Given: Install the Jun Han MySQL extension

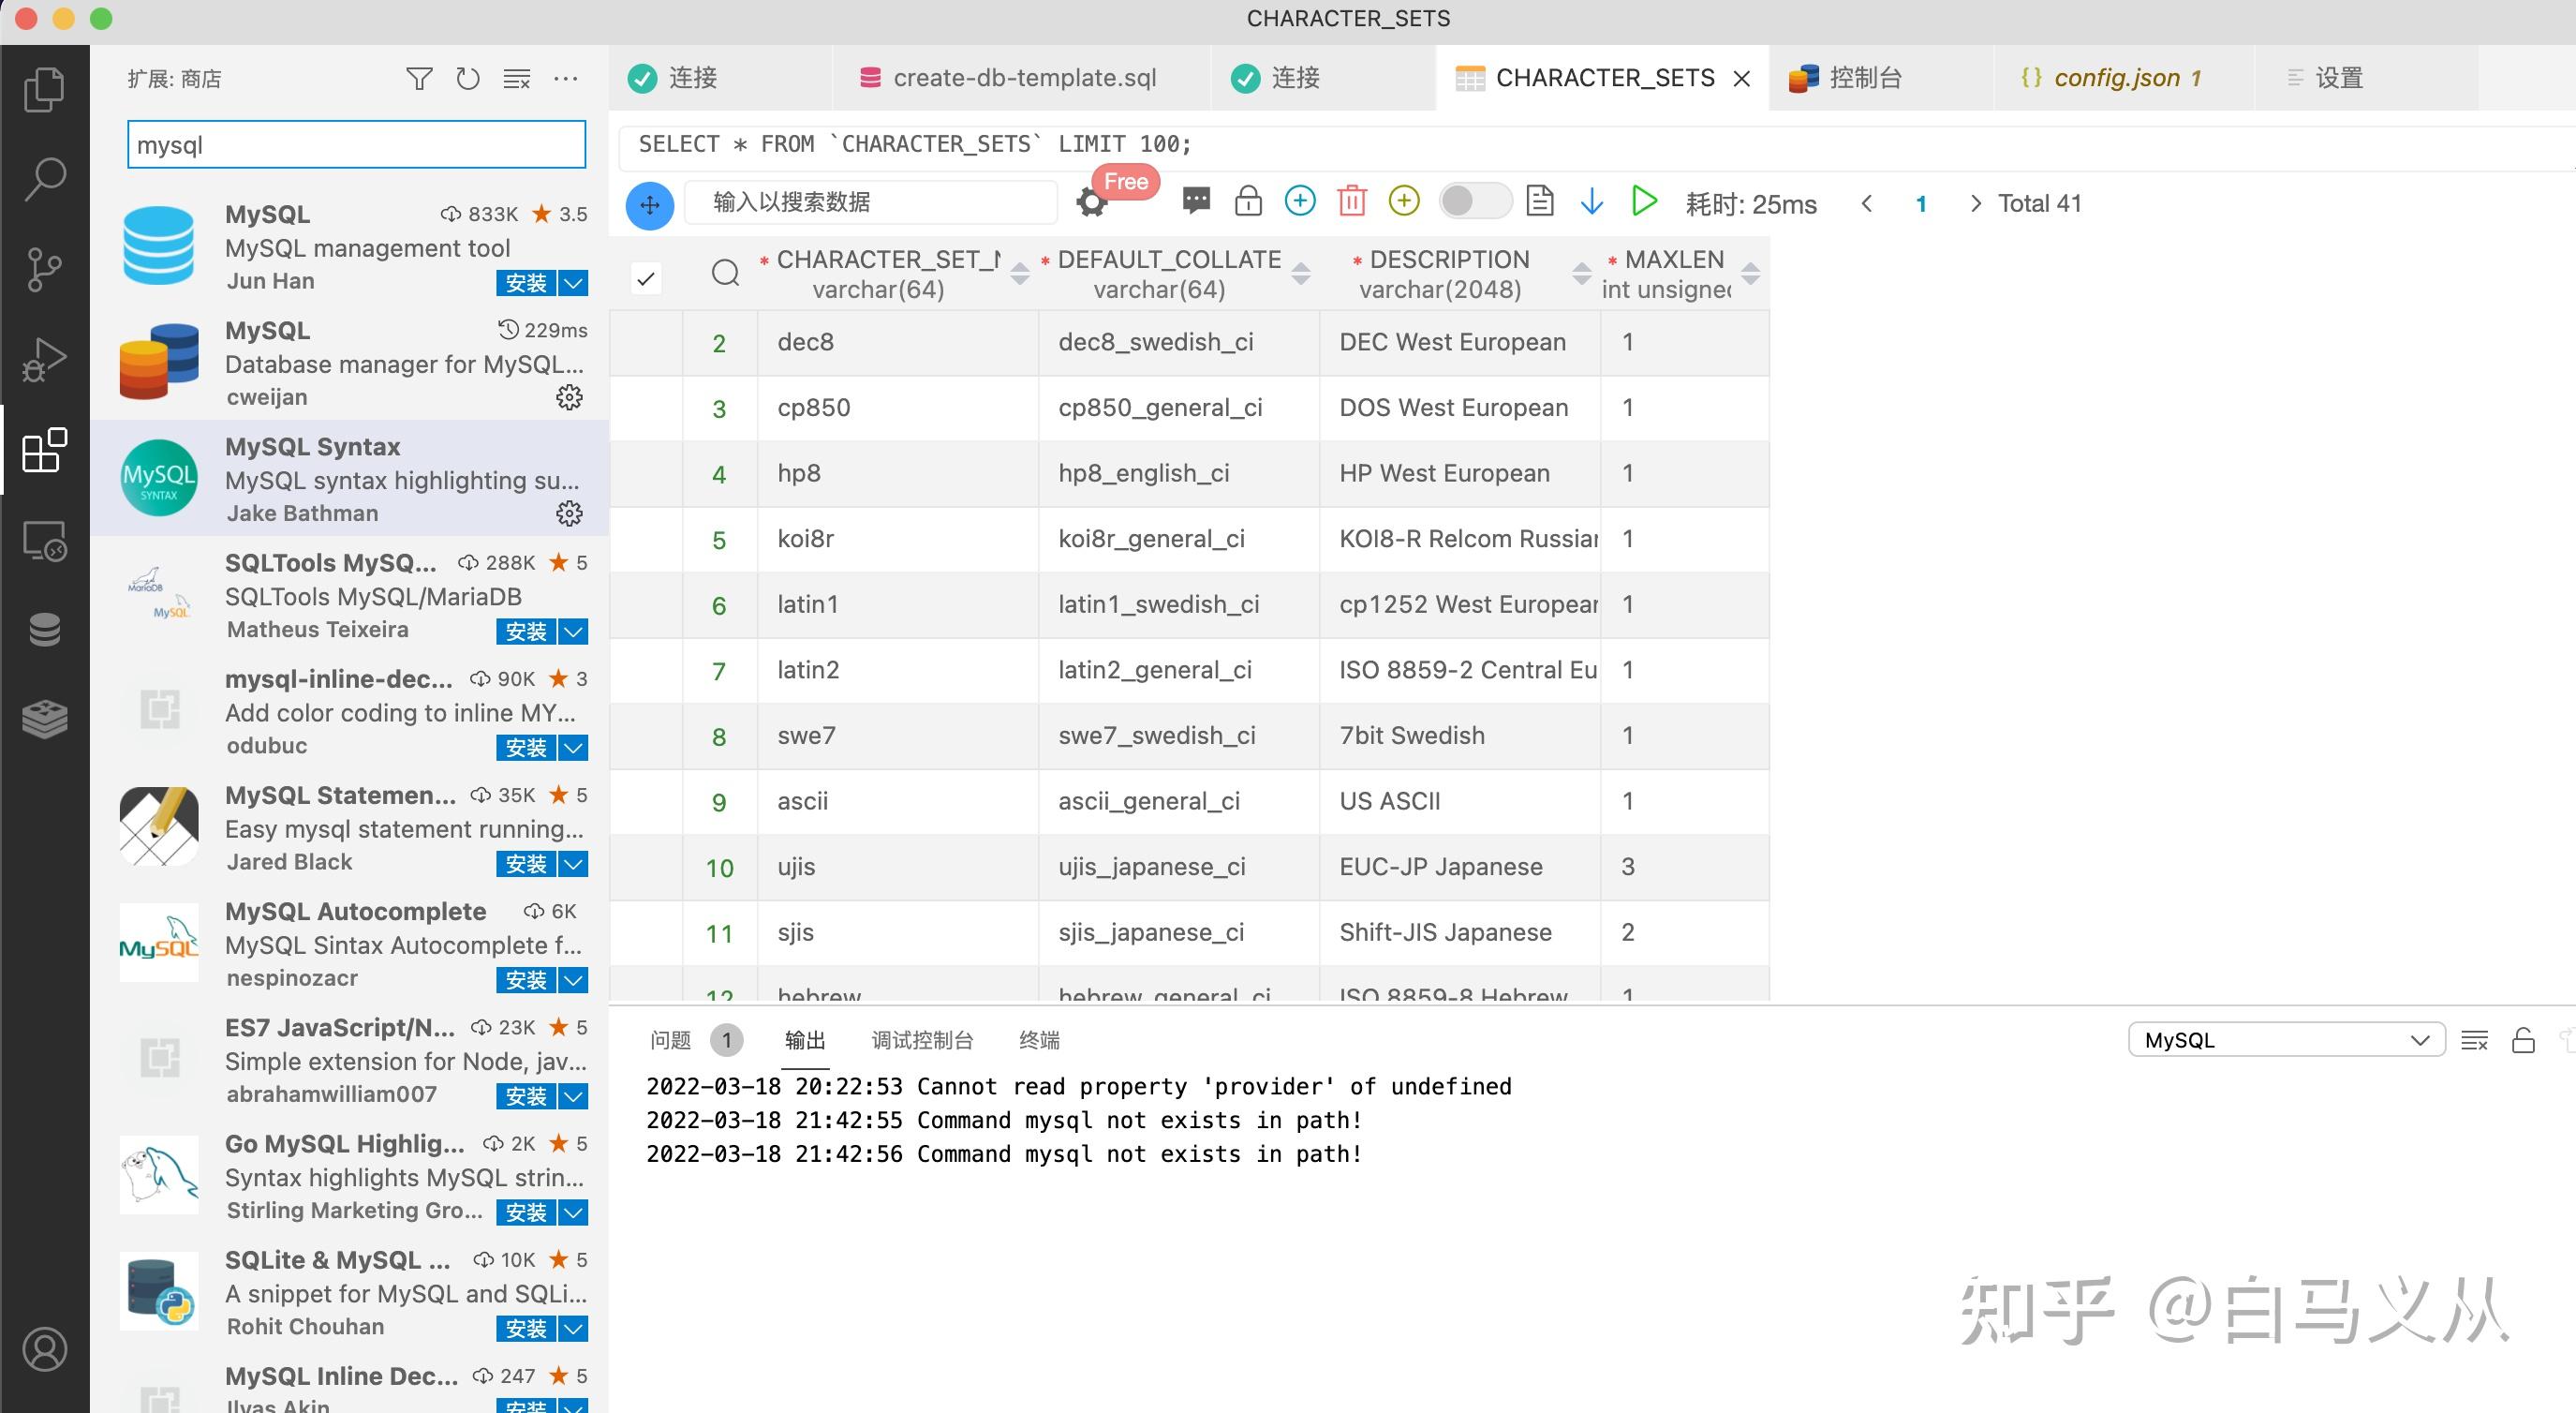Looking at the screenshot, I should tap(526, 283).
